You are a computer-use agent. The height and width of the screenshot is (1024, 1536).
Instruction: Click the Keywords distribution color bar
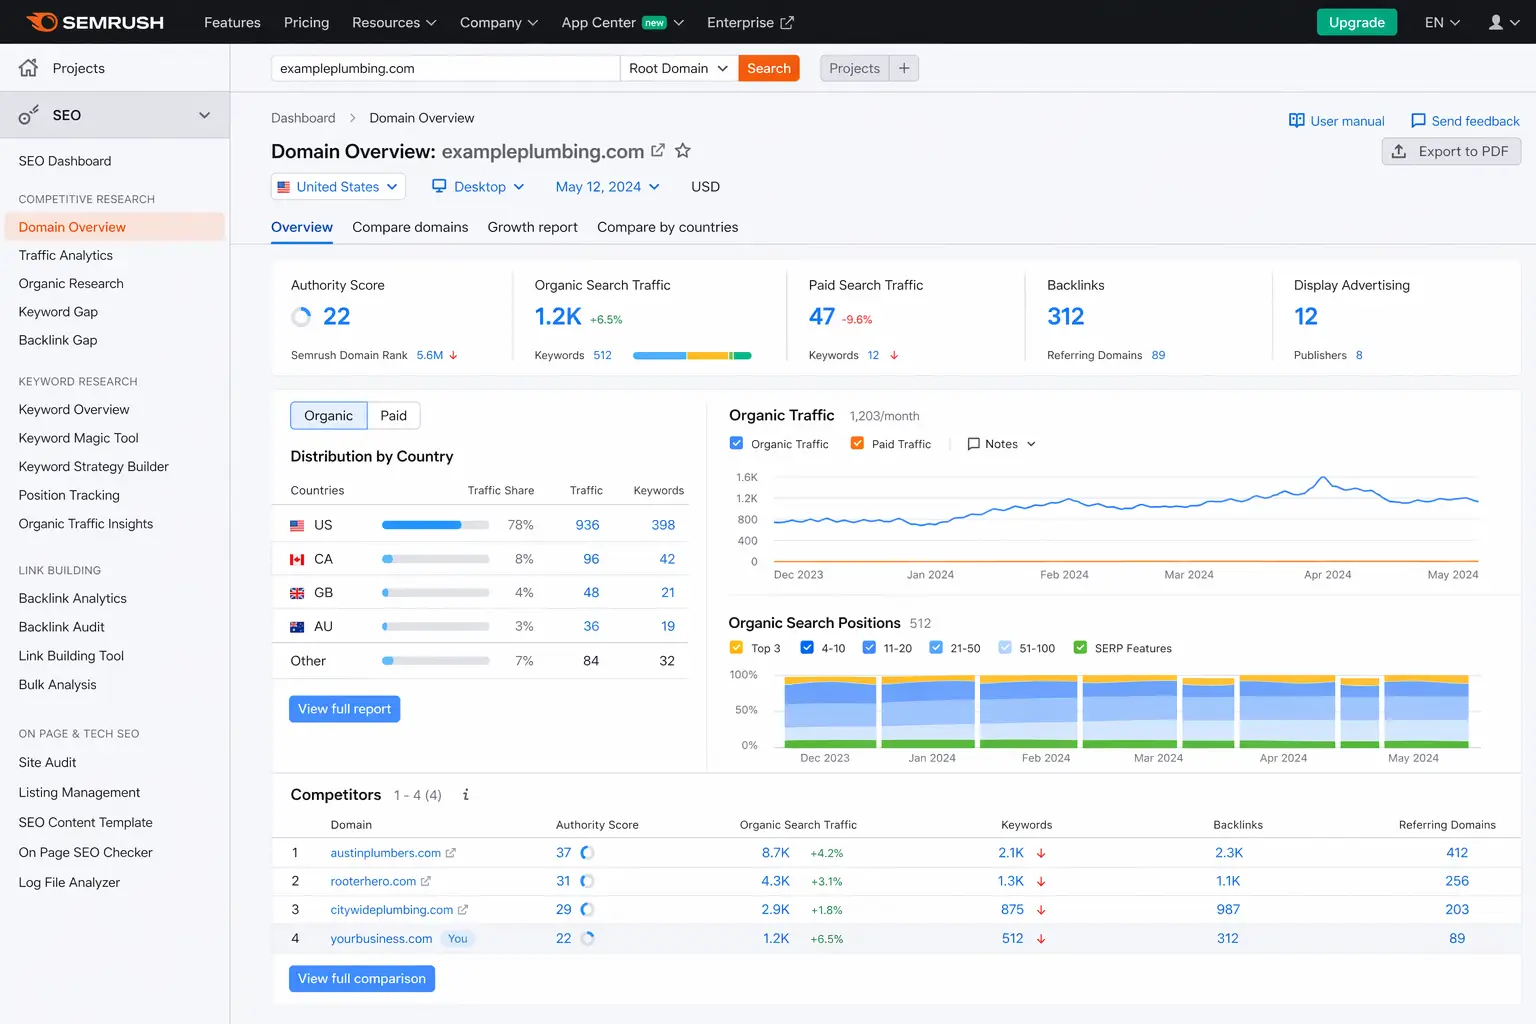pyautogui.click(x=692, y=355)
